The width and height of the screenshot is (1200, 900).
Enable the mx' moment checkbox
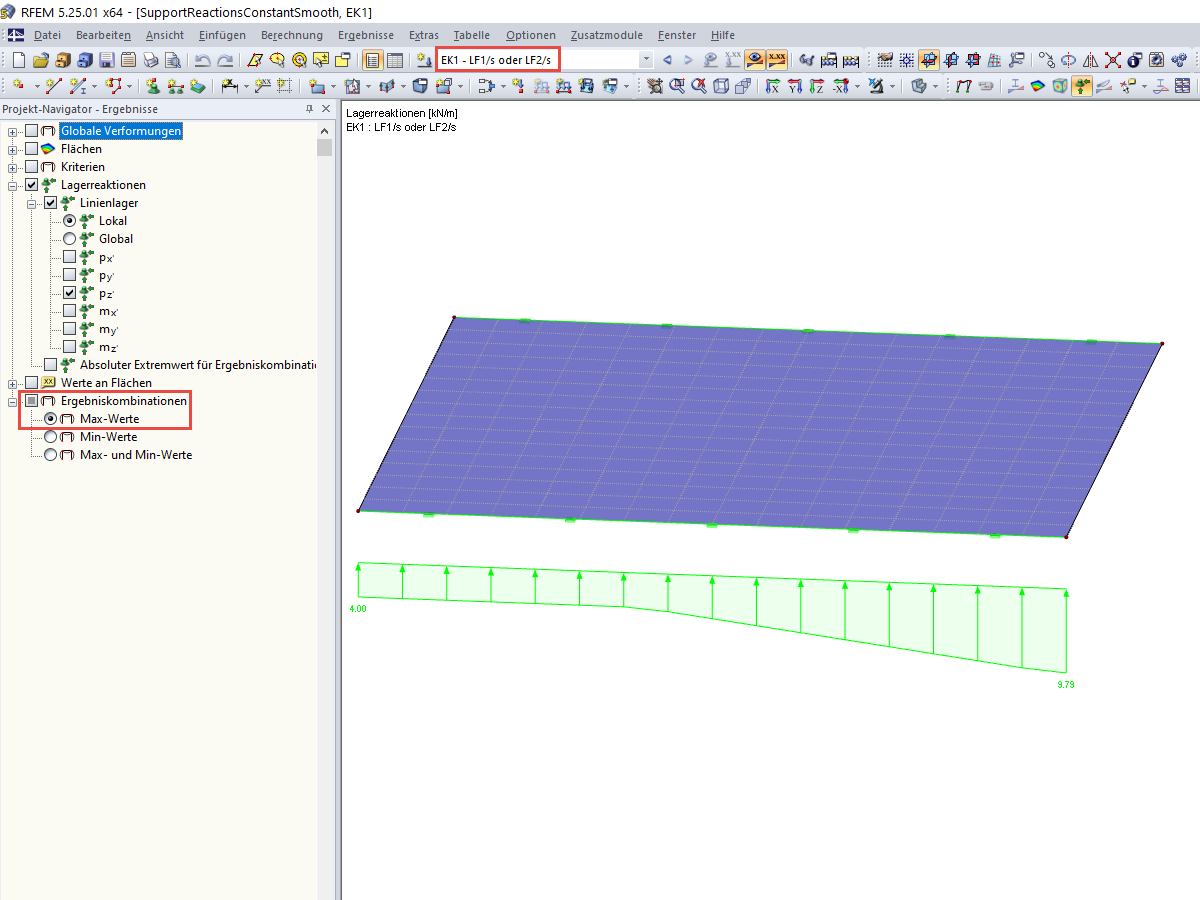point(70,311)
